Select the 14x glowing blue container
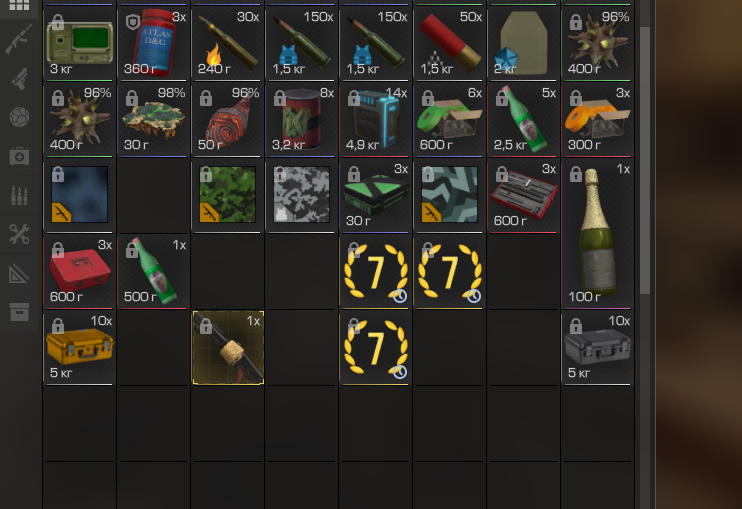This screenshot has width=742, height=509. pos(376,119)
